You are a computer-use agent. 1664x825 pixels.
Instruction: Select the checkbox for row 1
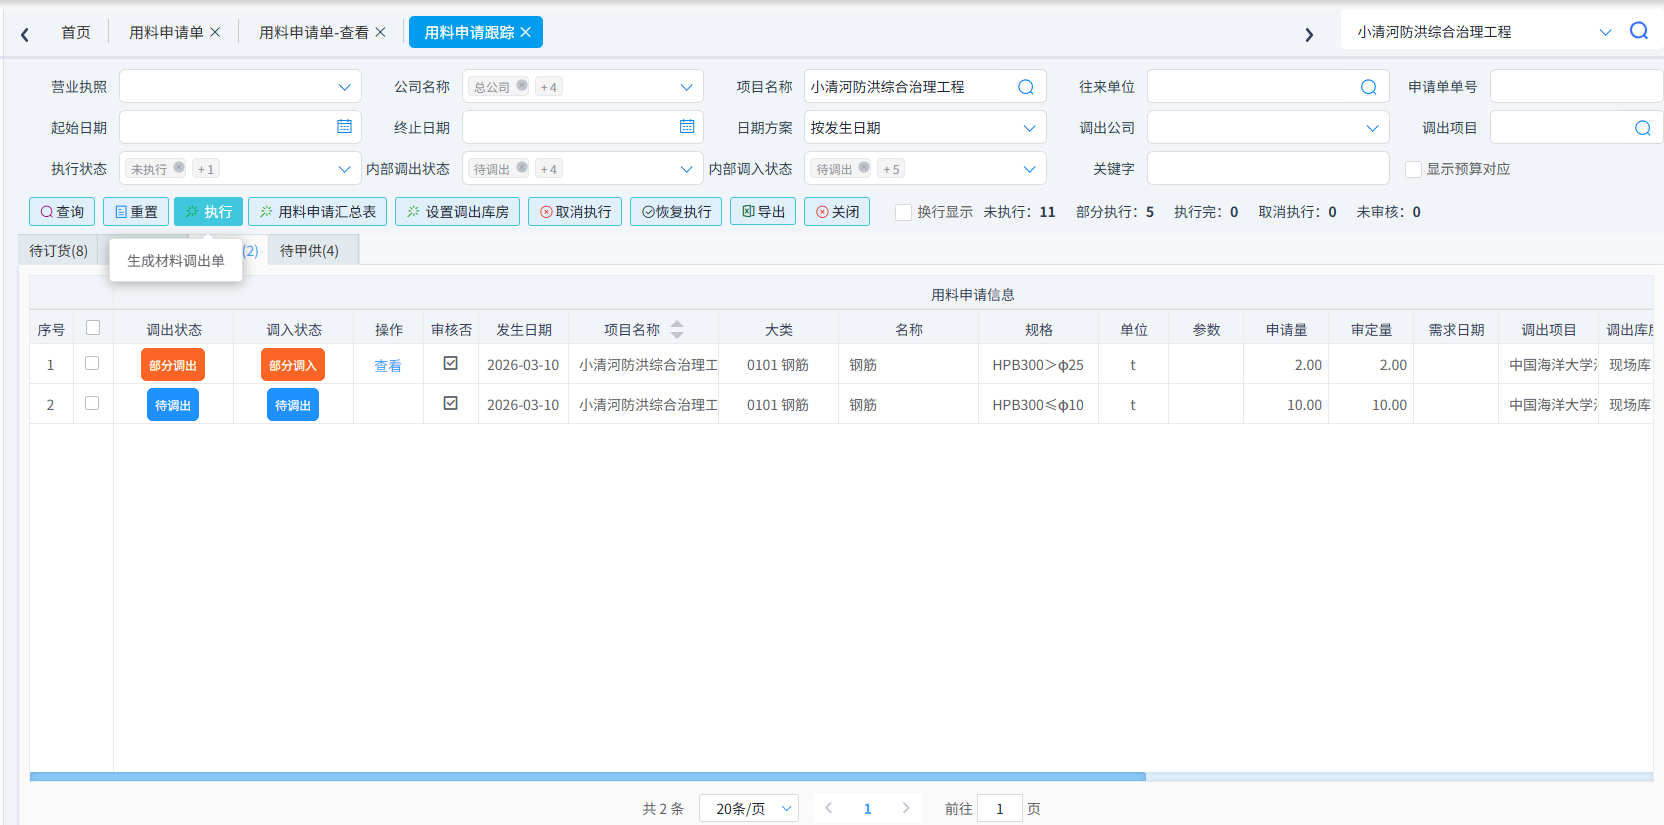(x=92, y=364)
